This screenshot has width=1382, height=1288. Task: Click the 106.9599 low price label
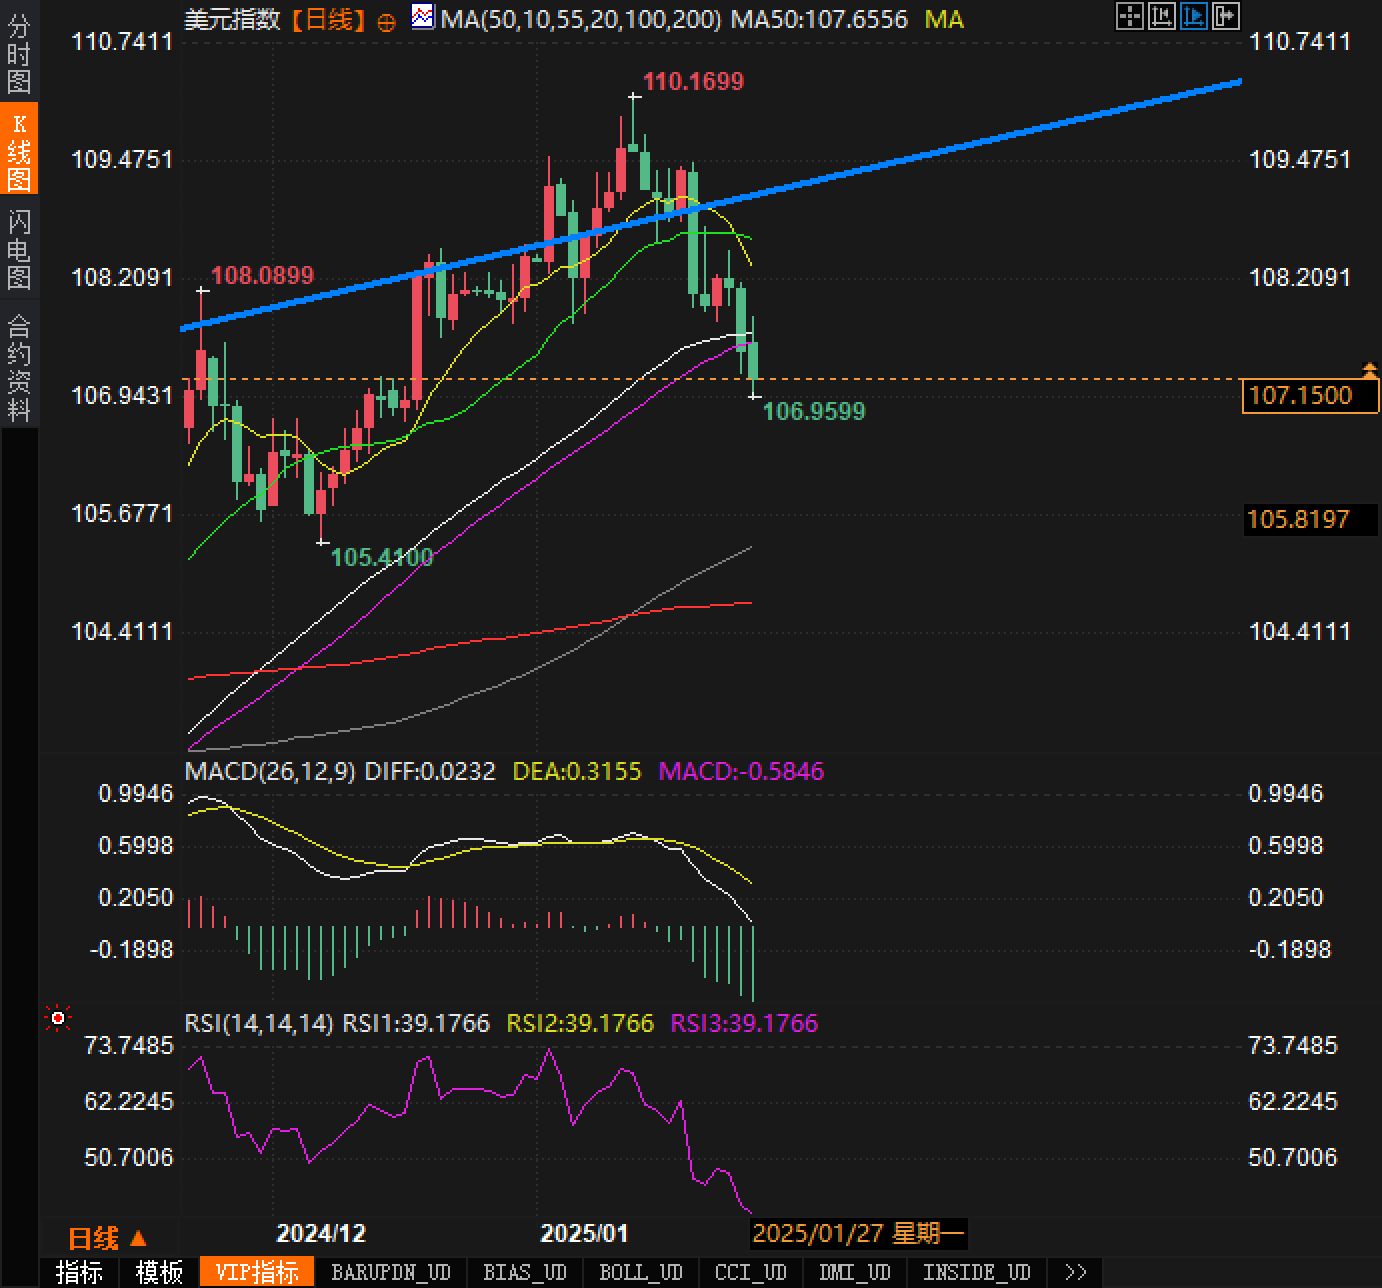pos(814,411)
